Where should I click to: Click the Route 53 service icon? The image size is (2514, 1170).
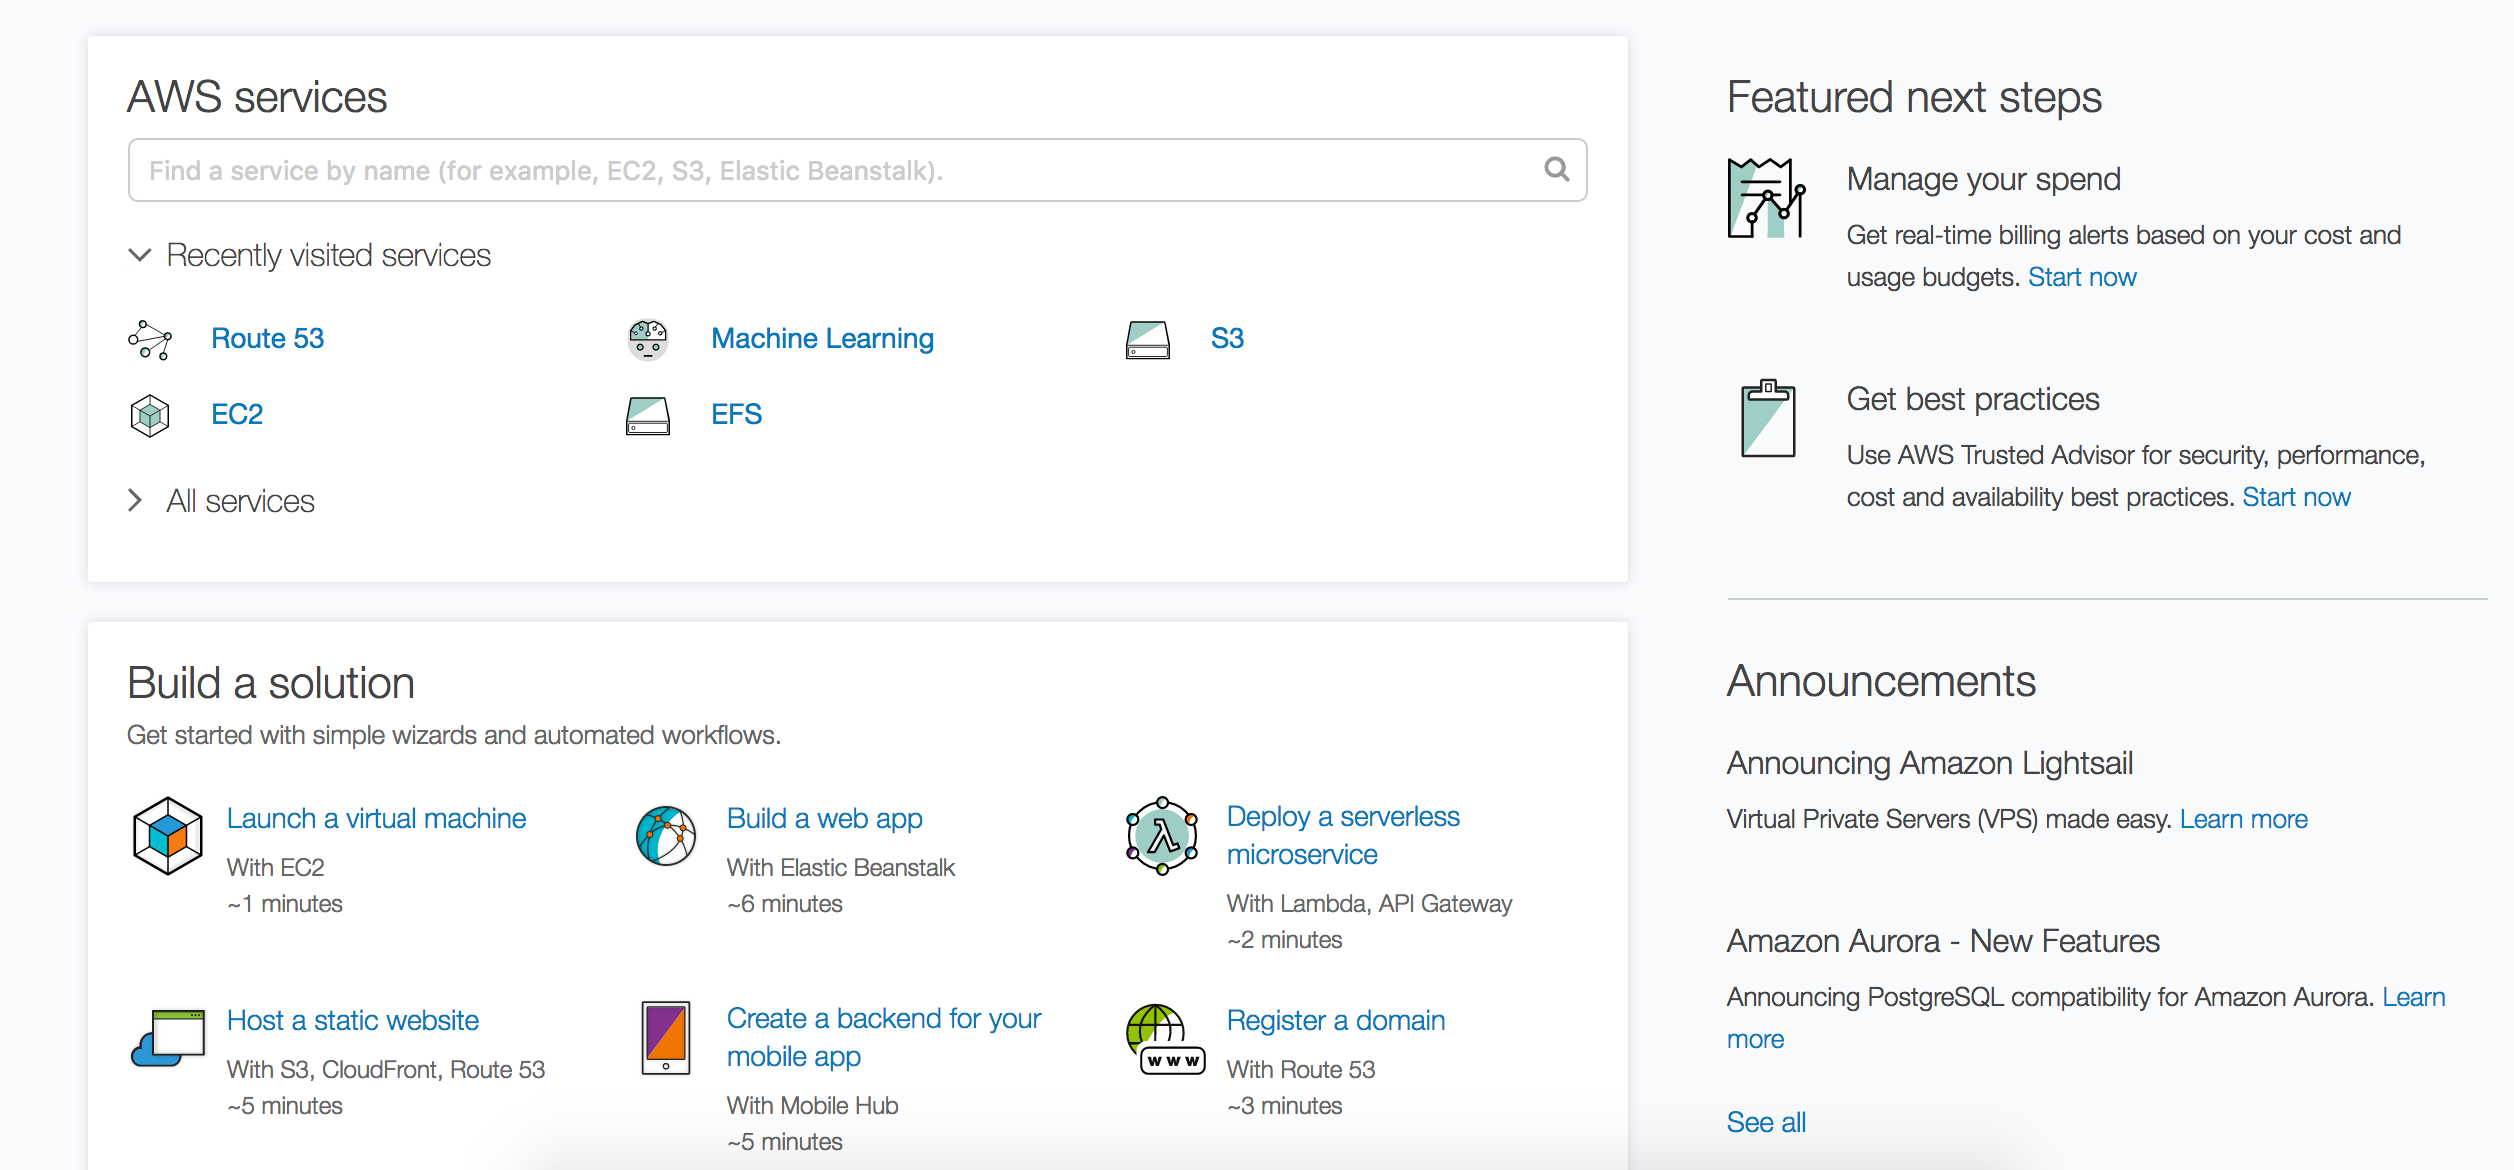[150, 340]
